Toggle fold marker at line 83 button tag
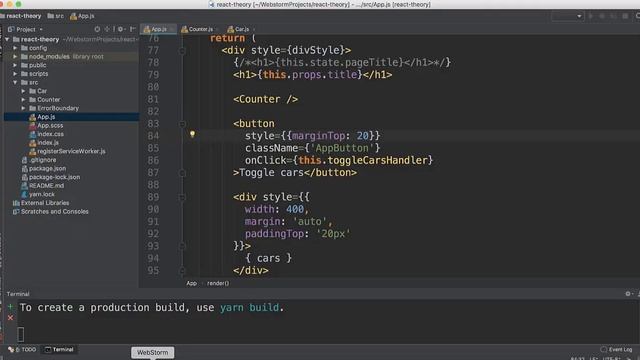Viewport: 640px width, 360px height. tap(182, 124)
